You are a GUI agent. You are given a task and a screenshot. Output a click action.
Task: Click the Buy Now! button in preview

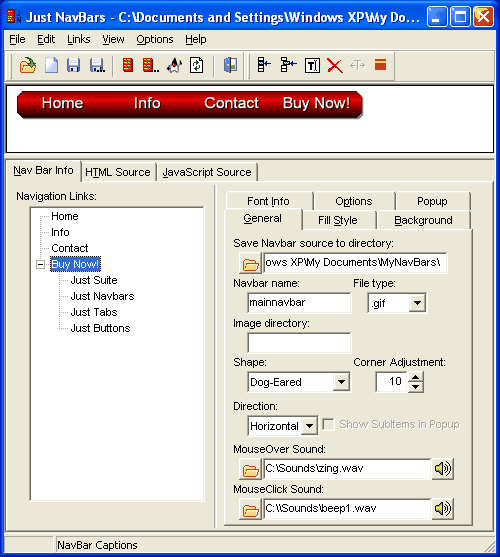[x=316, y=103]
